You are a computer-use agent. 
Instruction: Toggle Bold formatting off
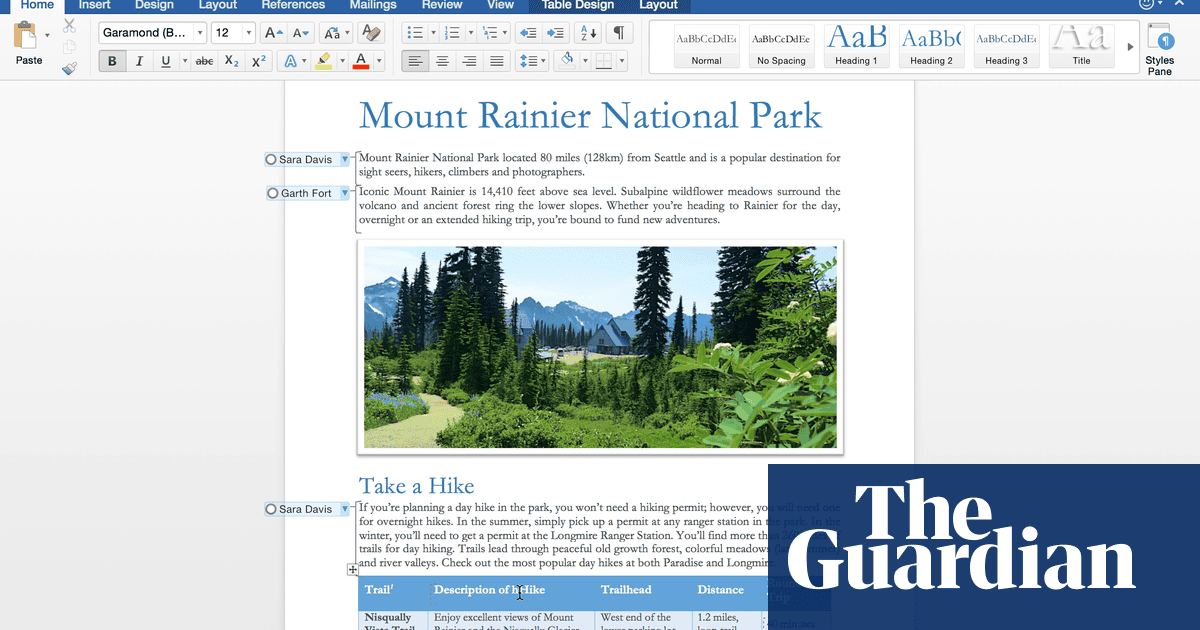pos(112,61)
